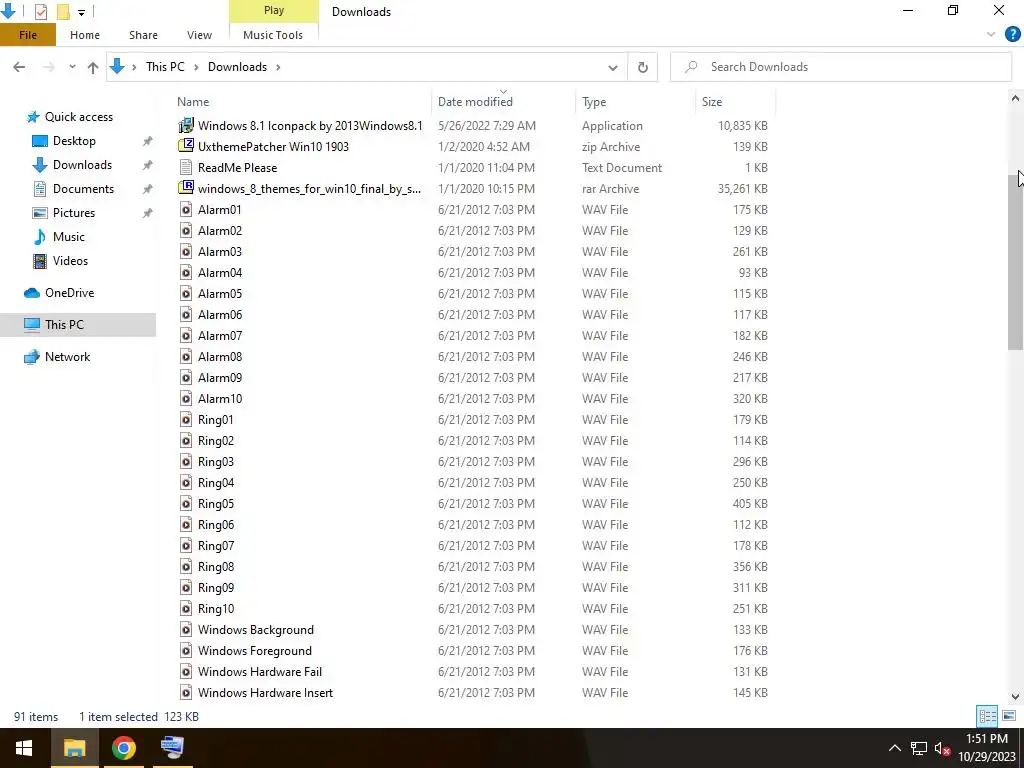Select the Alarm10 WAV file icon

coord(186,398)
